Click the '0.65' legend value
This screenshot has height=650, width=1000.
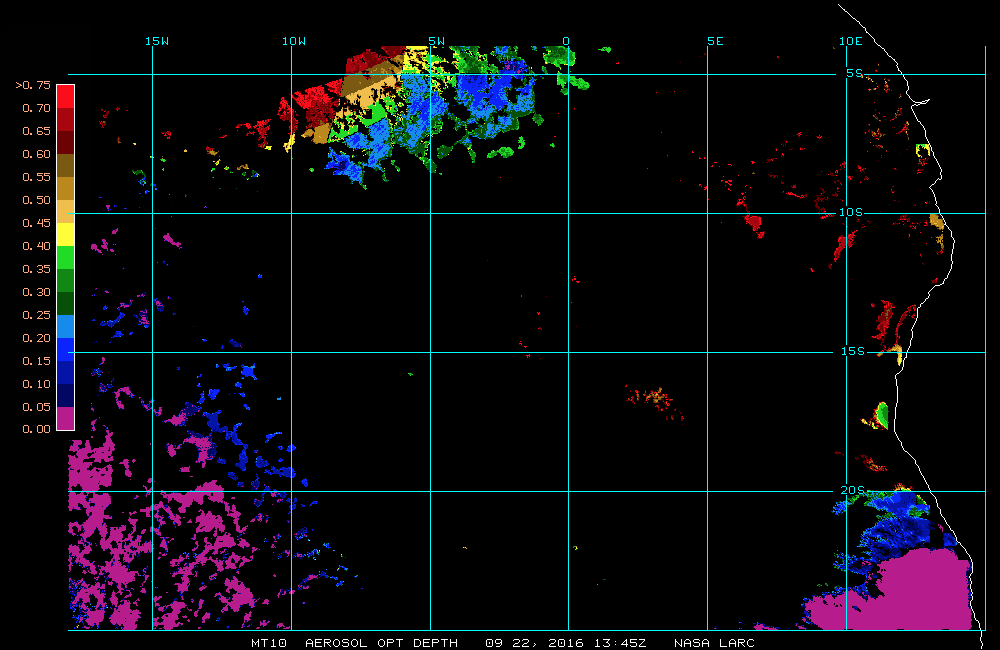coord(36,131)
